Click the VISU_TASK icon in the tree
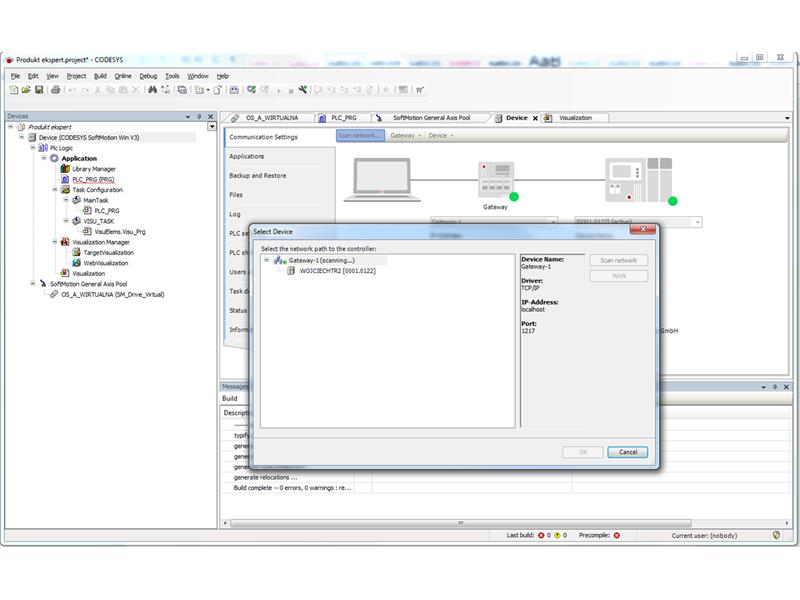The image size is (800, 600). coord(77,221)
